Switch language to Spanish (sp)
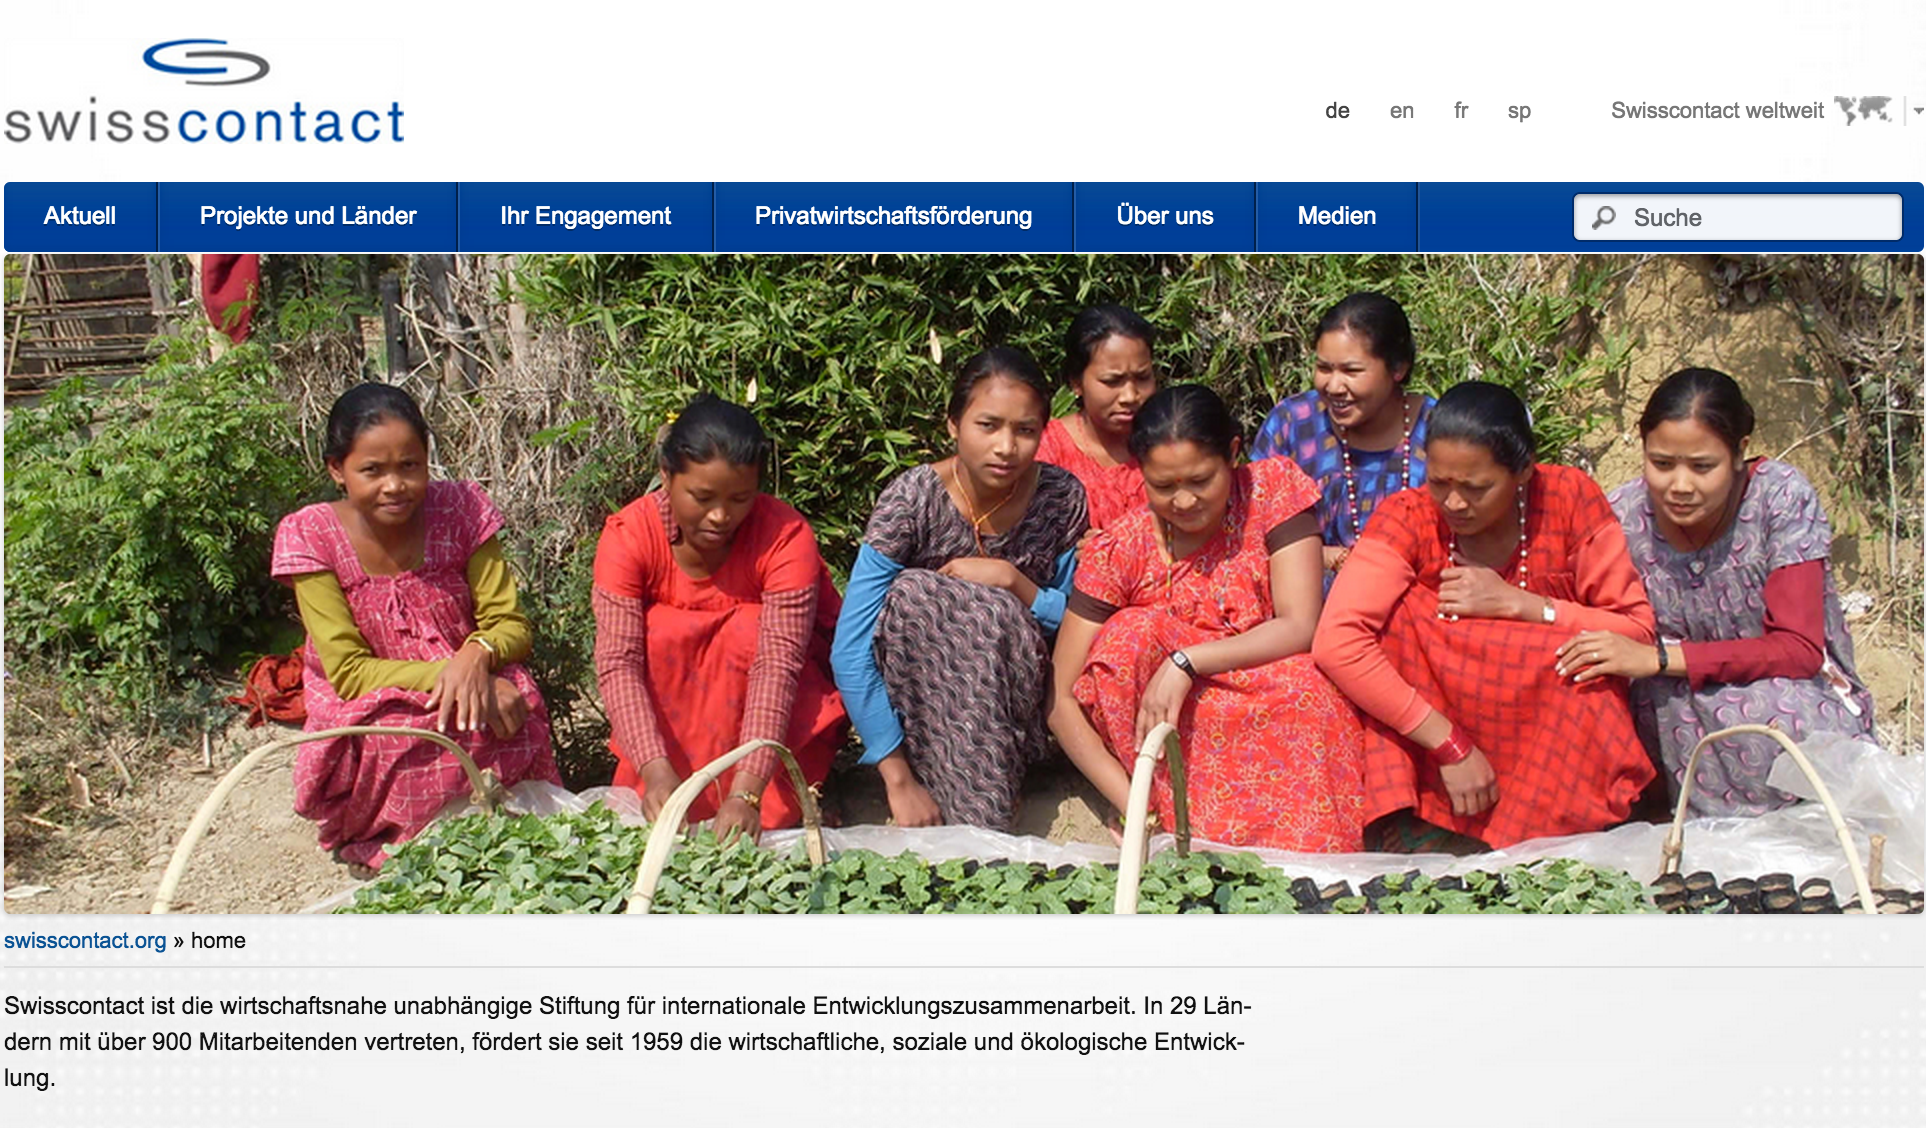The height and width of the screenshot is (1128, 1926). tap(1519, 111)
